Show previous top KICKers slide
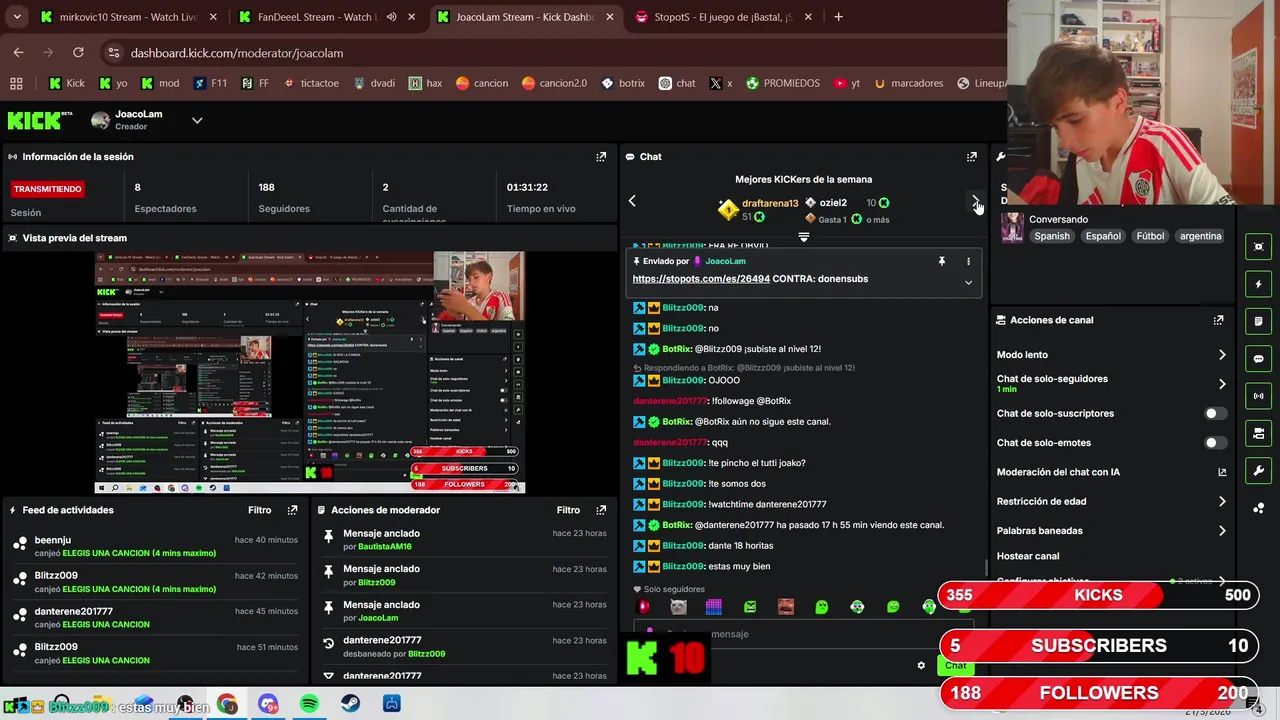 pyautogui.click(x=632, y=201)
